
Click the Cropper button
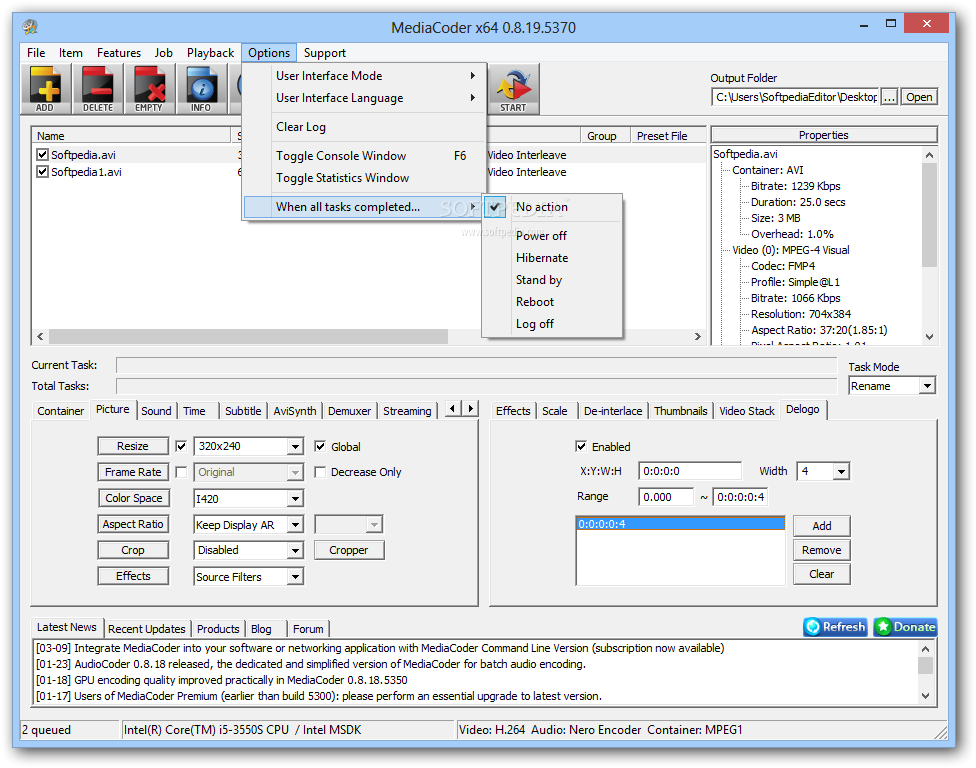point(349,550)
